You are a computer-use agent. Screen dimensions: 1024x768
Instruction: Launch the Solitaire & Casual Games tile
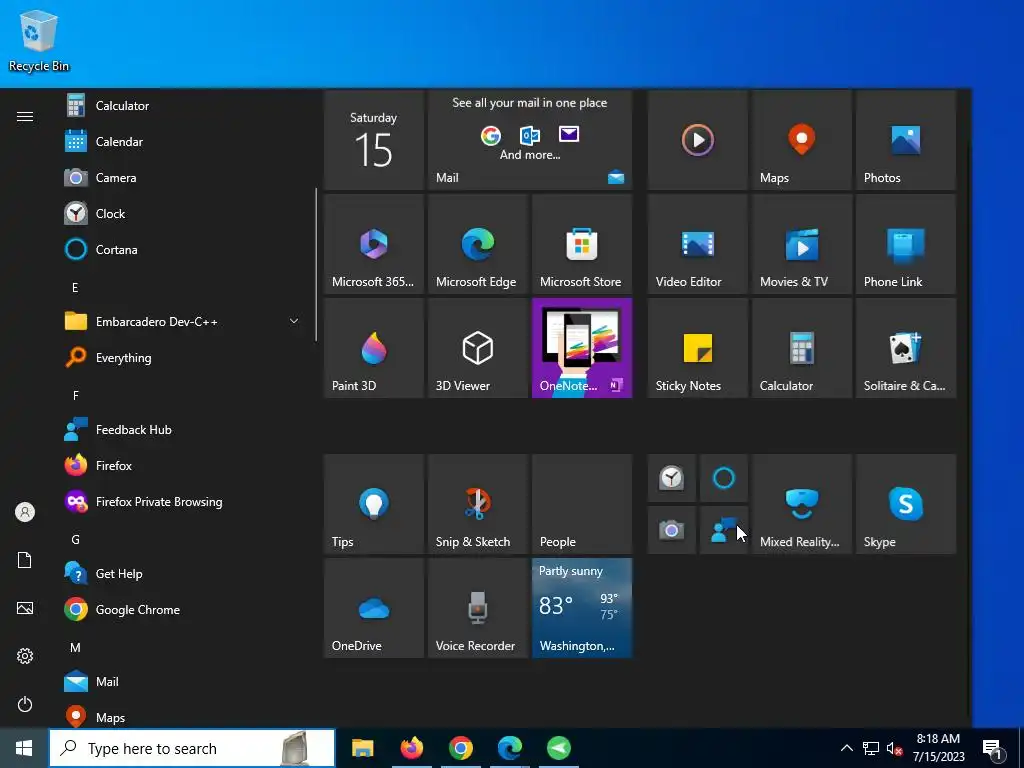pyautogui.click(x=906, y=348)
